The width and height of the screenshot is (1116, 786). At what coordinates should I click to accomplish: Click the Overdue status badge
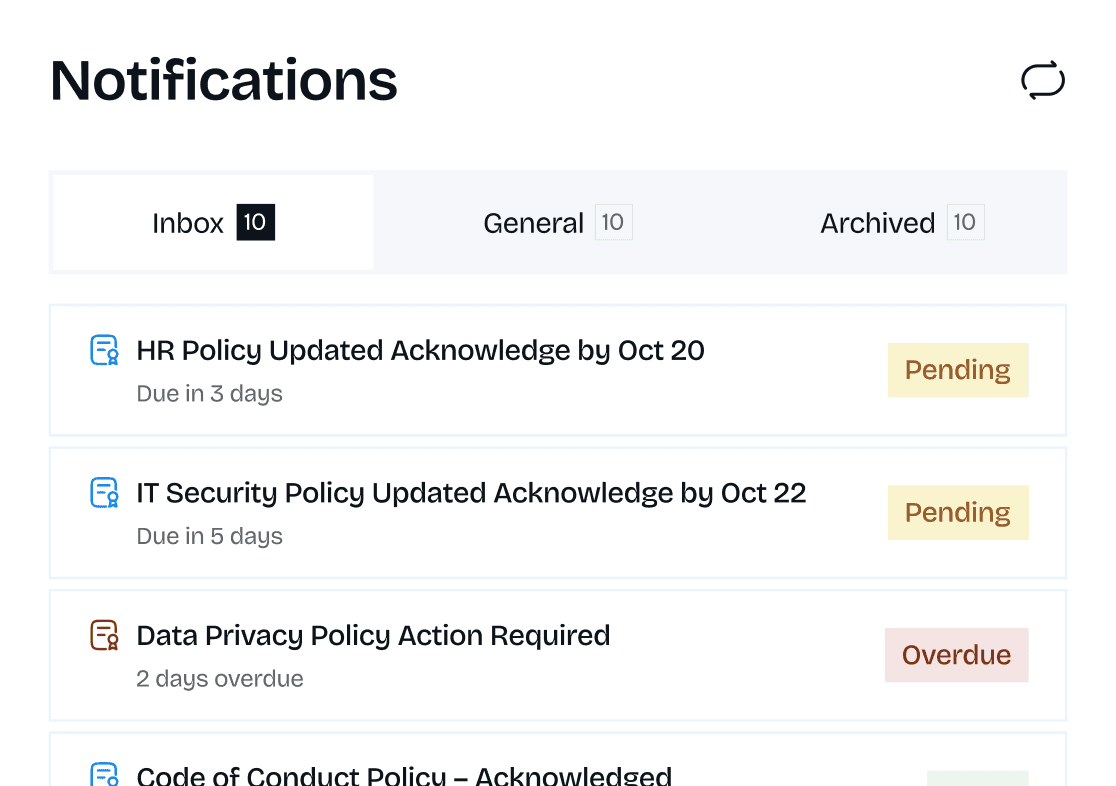tap(956, 655)
